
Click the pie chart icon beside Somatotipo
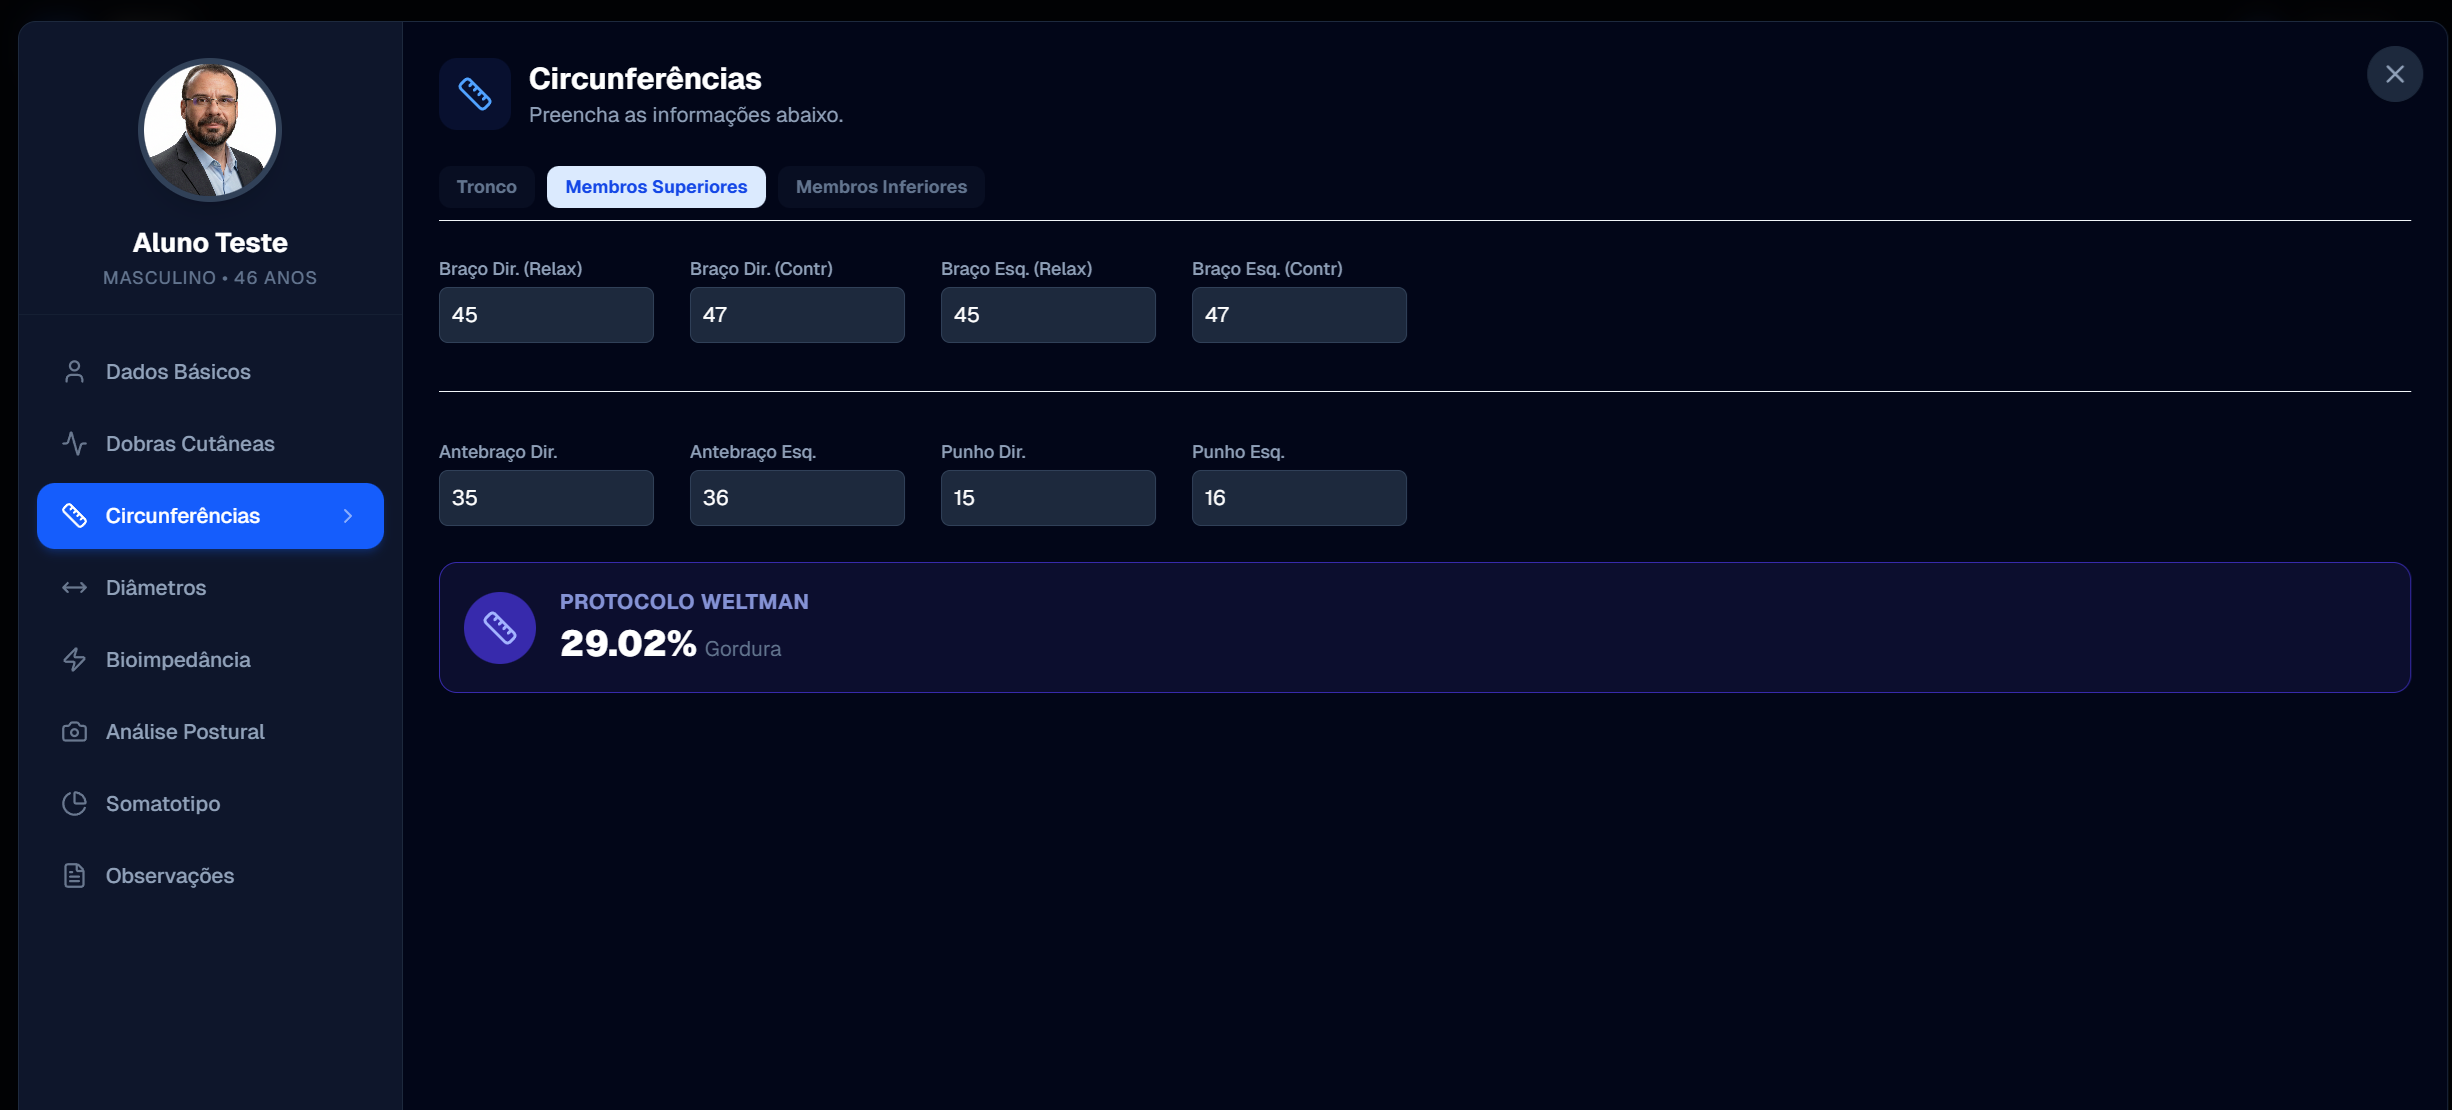coord(74,804)
